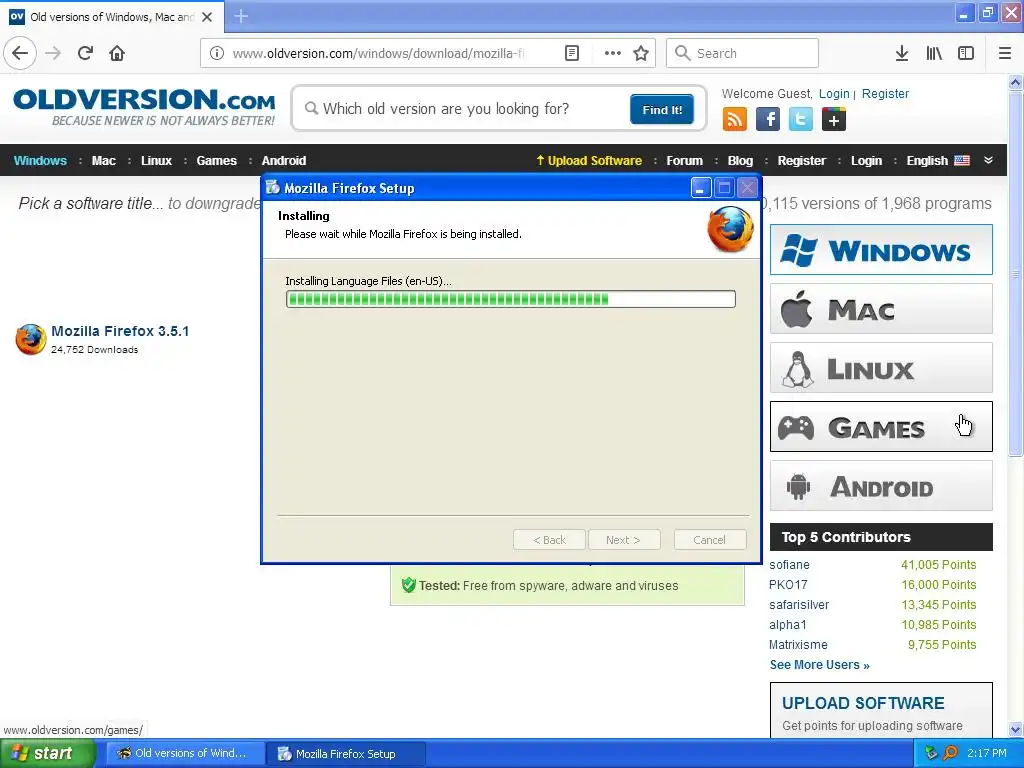Image resolution: width=1024 pixels, height=768 pixels.
Task: Click the Mozilla Firefox 3.5.1 logo icon
Action: click(31, 339)
